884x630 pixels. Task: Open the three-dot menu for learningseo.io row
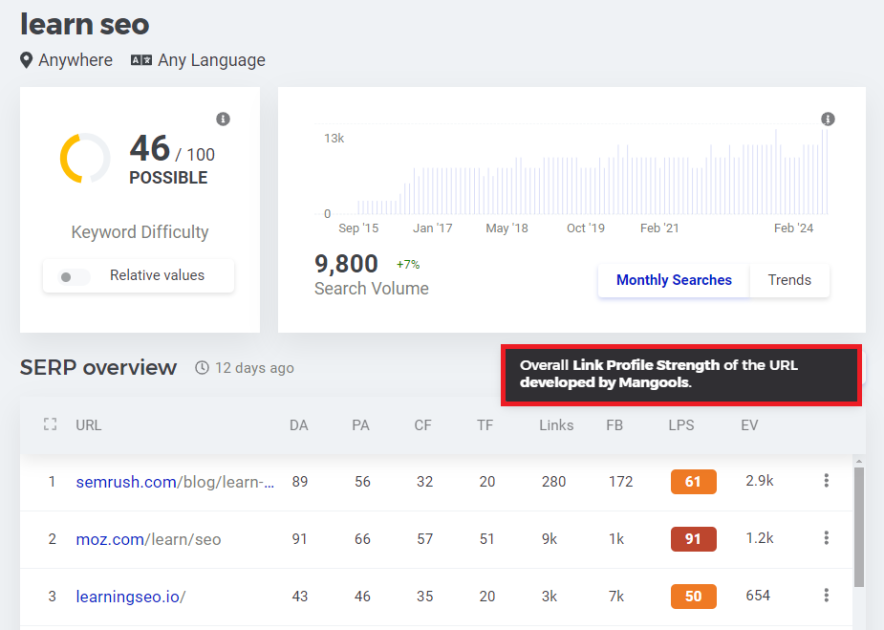(x=826, y=595)
